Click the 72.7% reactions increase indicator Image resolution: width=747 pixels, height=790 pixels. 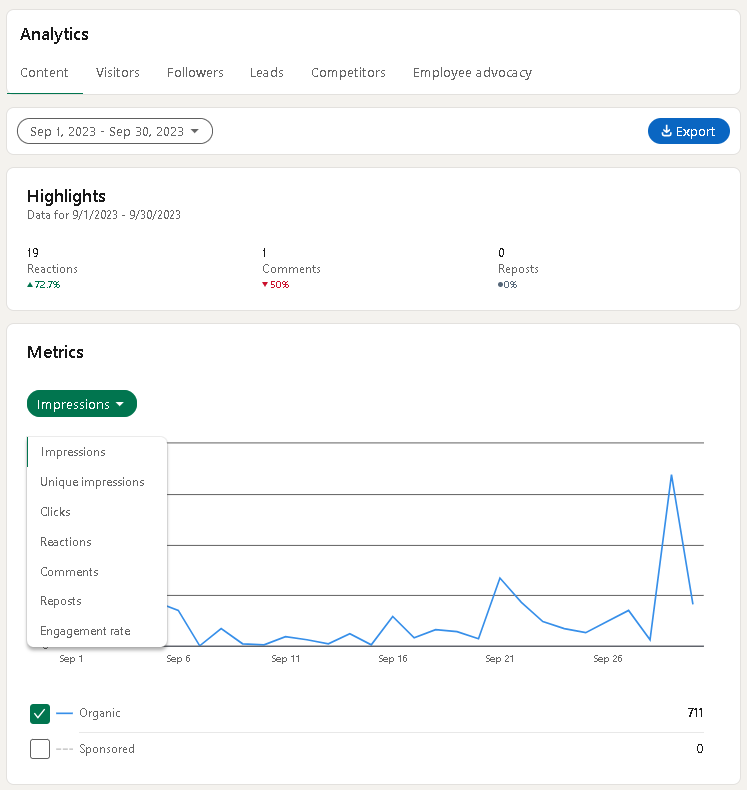coord(44,285)
